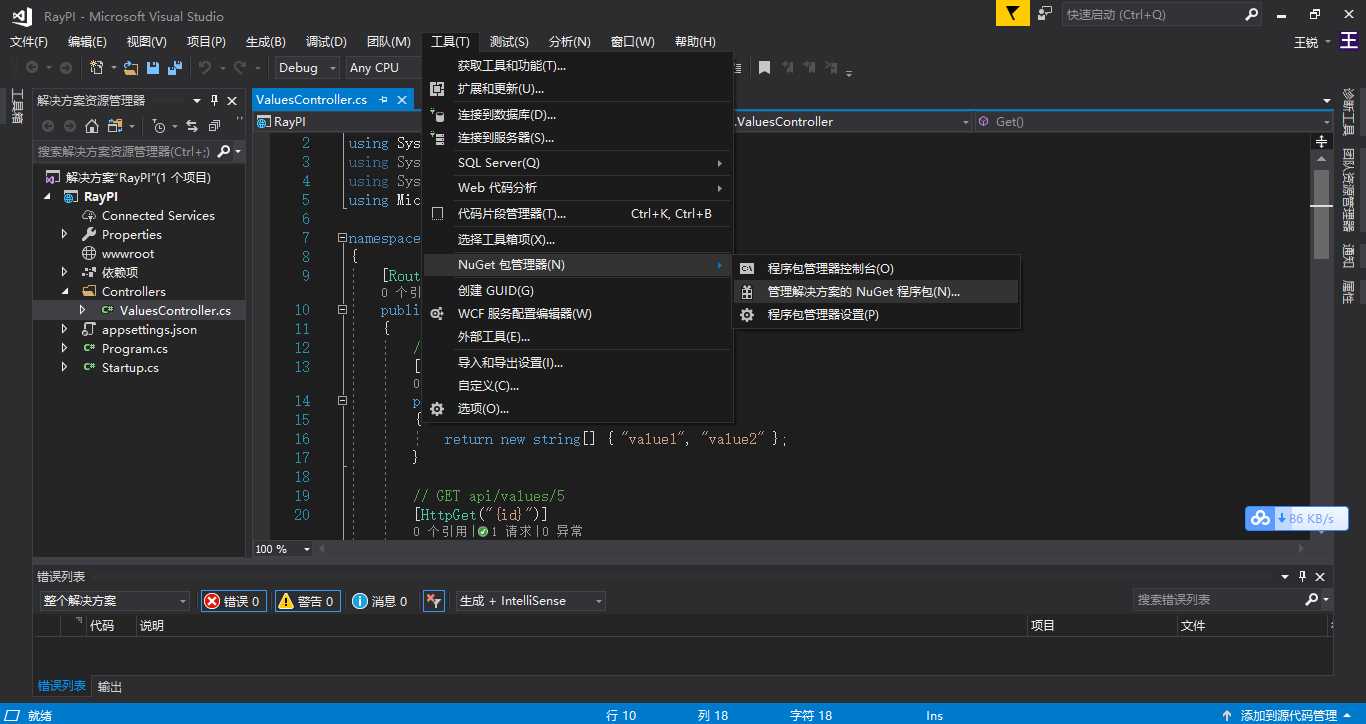Click the pending changes filter clock icon

click(x=158, y=126)
